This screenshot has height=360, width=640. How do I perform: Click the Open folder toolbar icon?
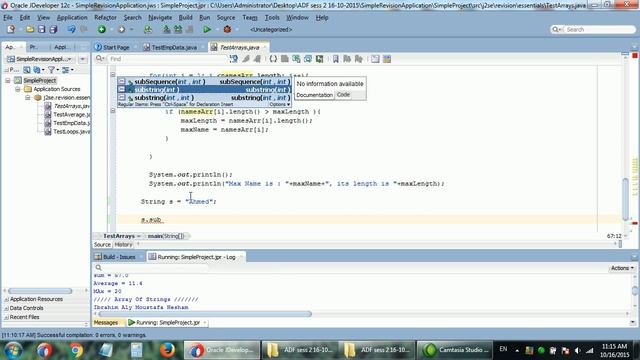pyautogui.click(x=30, y=29)
